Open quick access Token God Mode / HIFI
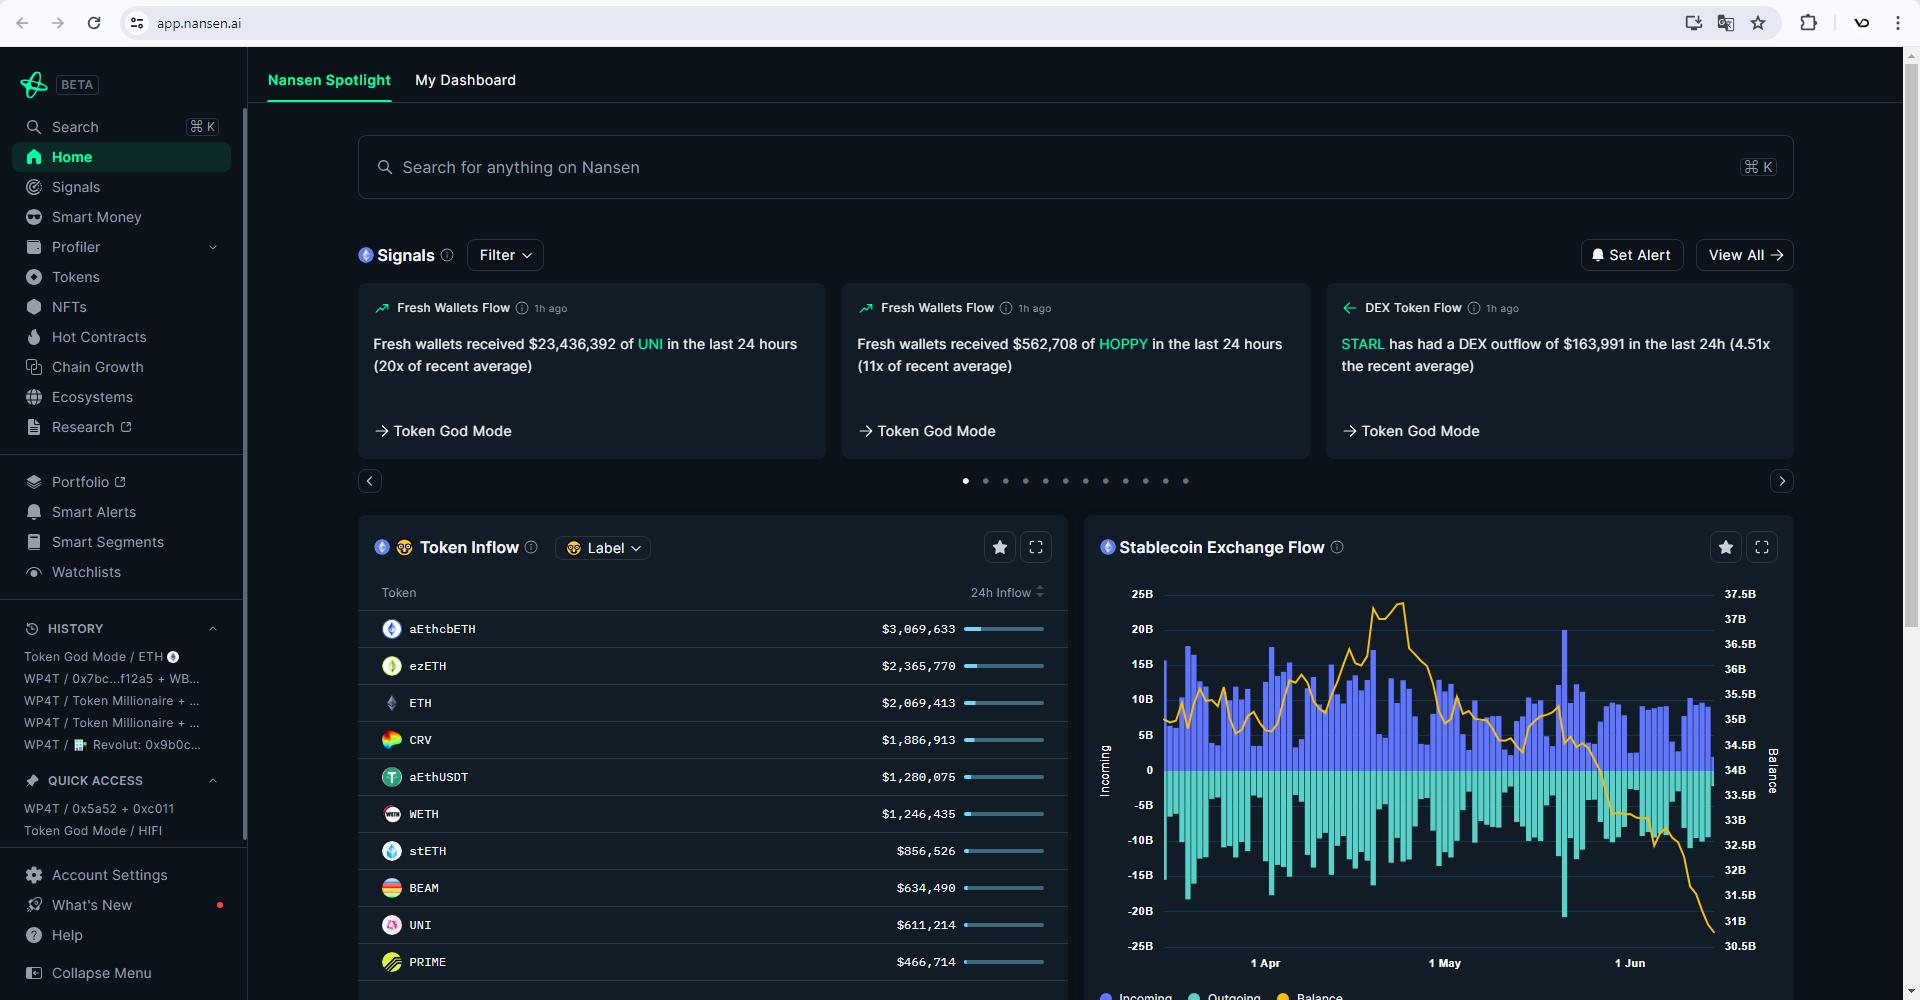This screenshot has height=1000, width=1920. click(x=93, y=831)
